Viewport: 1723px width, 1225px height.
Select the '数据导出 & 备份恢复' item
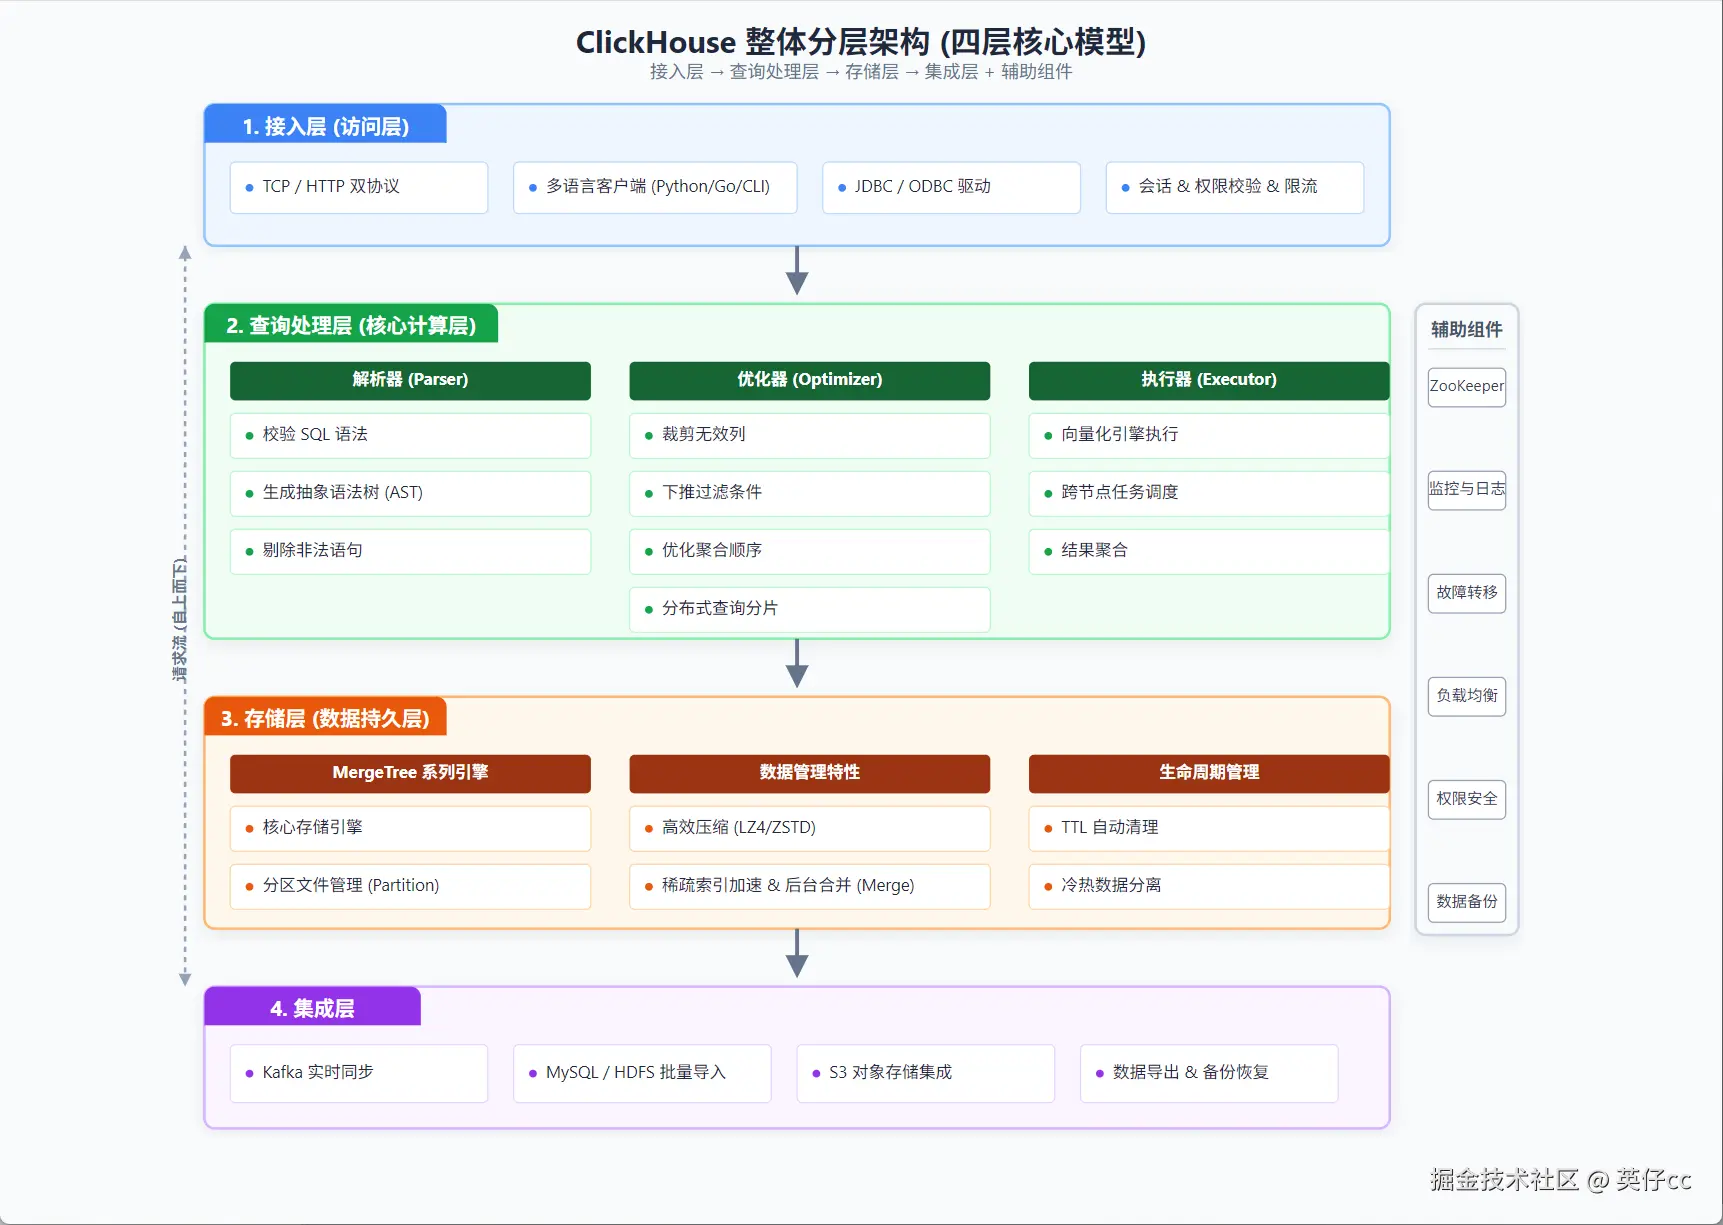pyautogui.click(x=1209, y=1073)
